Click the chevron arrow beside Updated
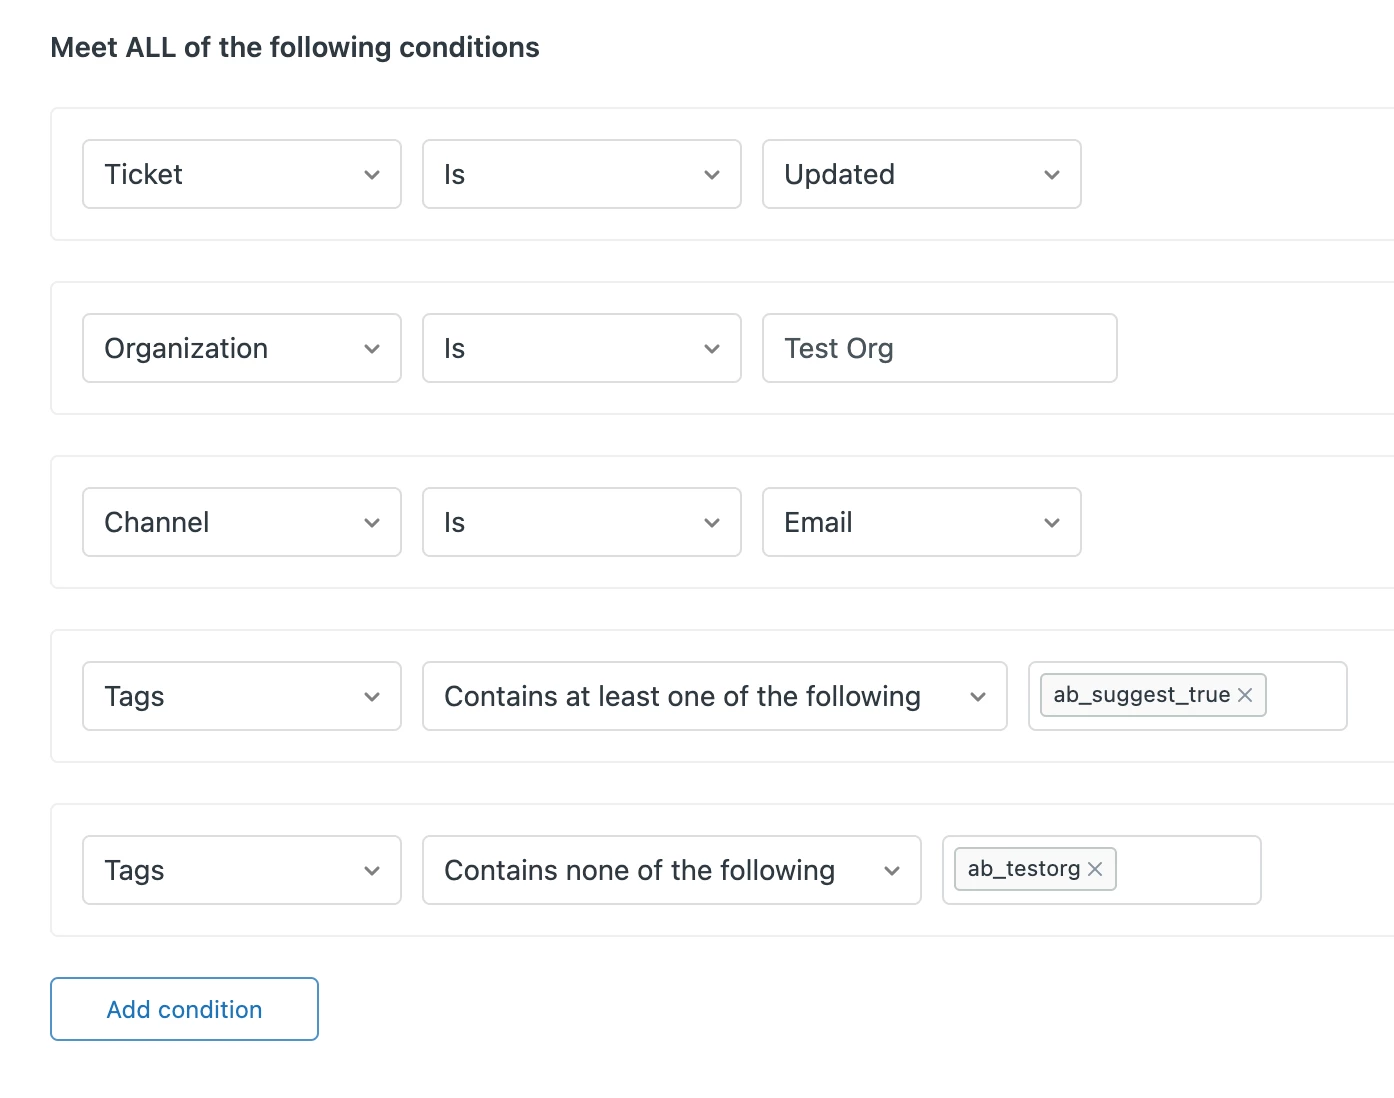1394x1098 pixels. pyautogui.click(x=1052, y=175)
